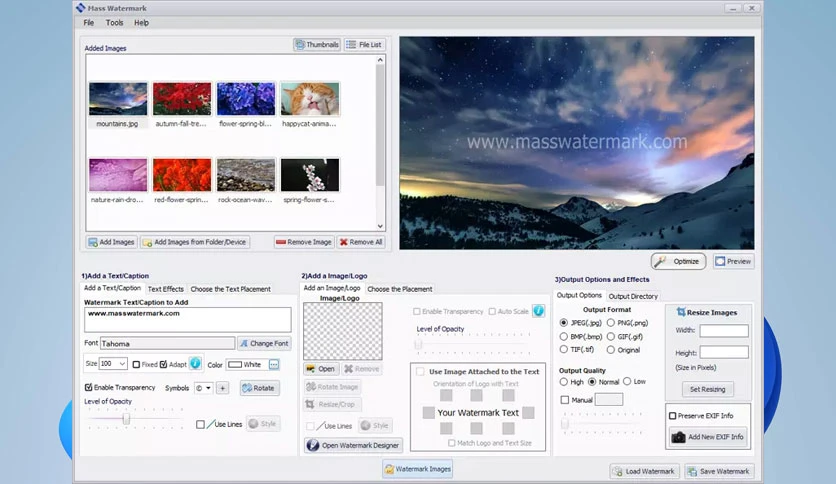This screenshot has width=836, height=484.
Task: Click the Remove All button
Action: click(361, 242)
